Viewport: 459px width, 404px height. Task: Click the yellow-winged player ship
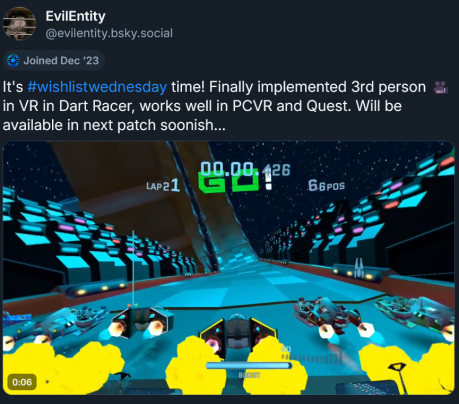coord(237,333)
